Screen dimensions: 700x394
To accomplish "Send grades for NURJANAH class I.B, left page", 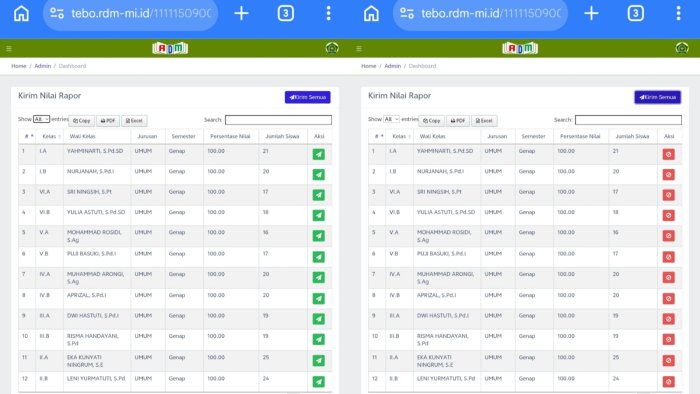I will (318, 175).
